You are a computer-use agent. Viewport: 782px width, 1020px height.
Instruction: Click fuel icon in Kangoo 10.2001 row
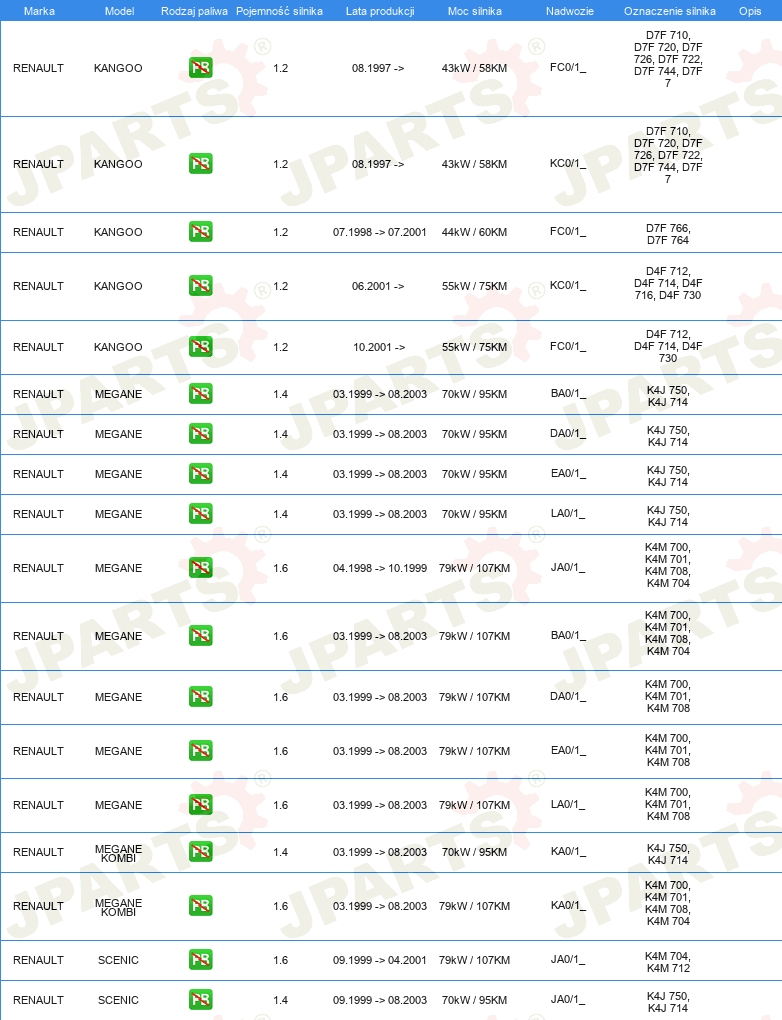pos(200,347)
